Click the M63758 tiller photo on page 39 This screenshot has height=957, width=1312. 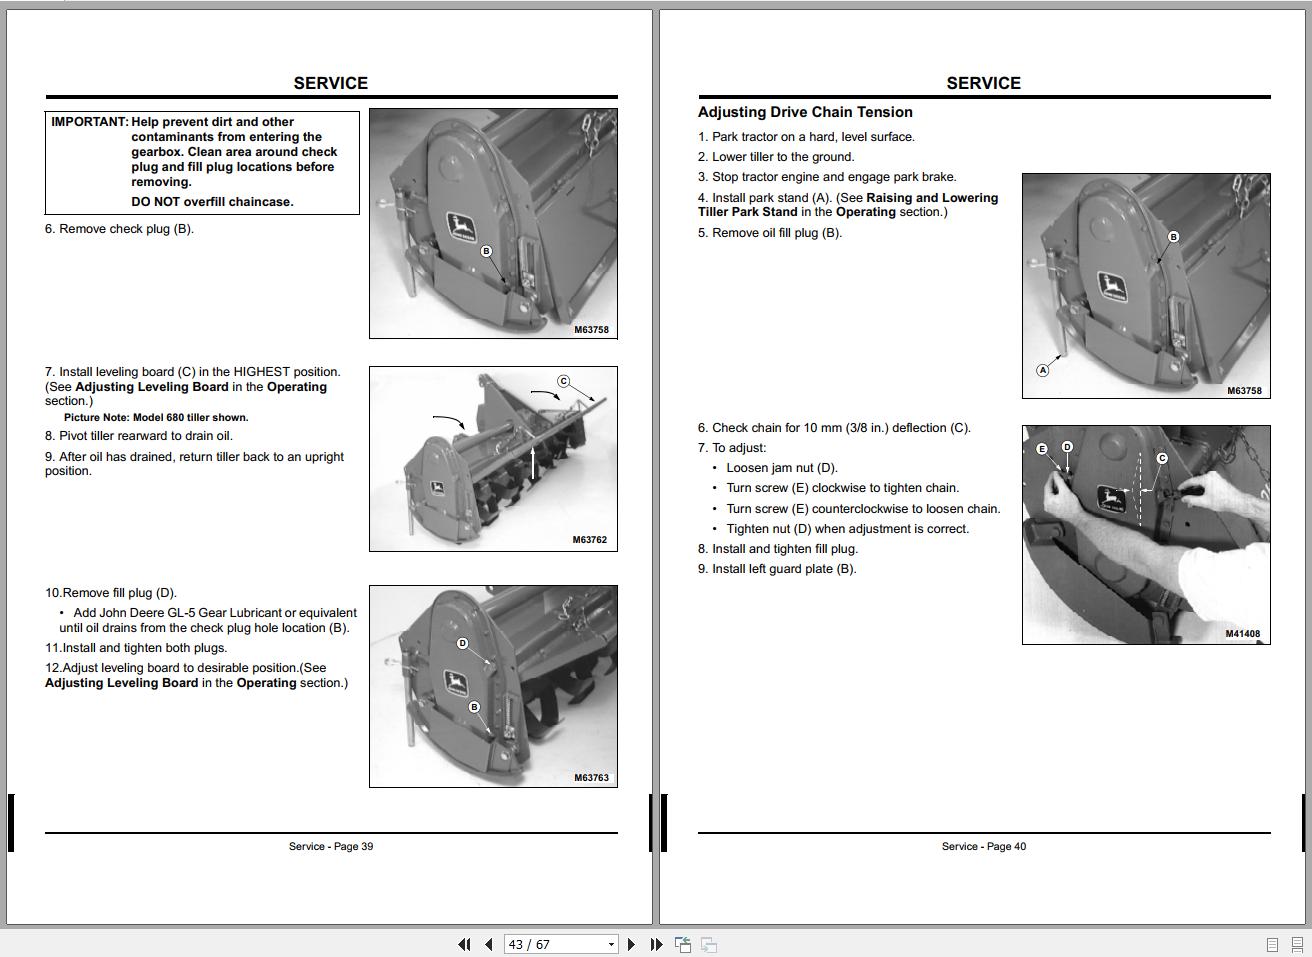click(x=493, y=223)
